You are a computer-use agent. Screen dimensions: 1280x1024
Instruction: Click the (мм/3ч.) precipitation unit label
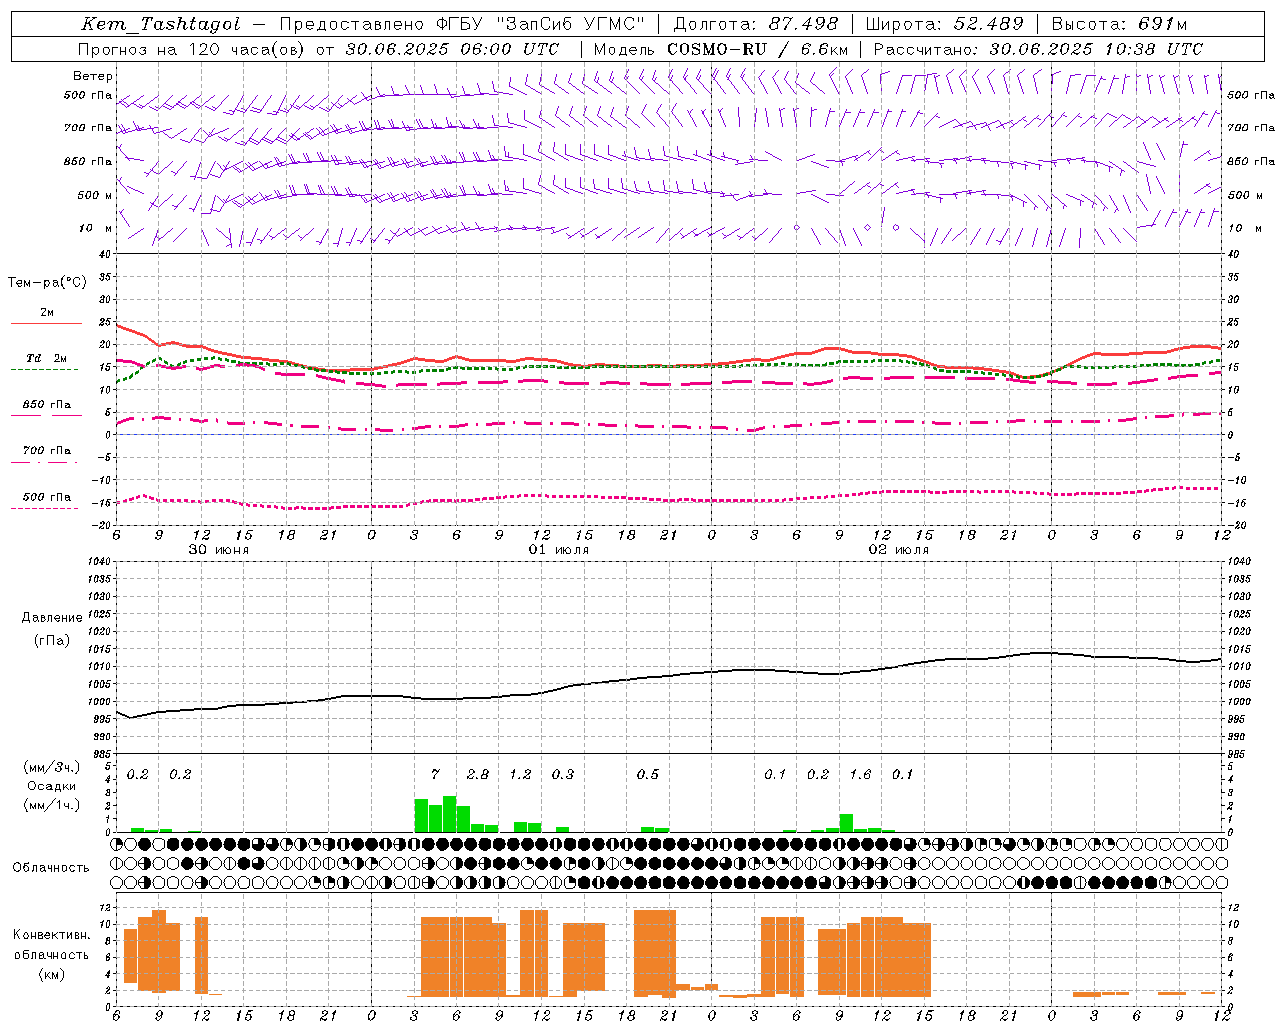tap(52, 767)
